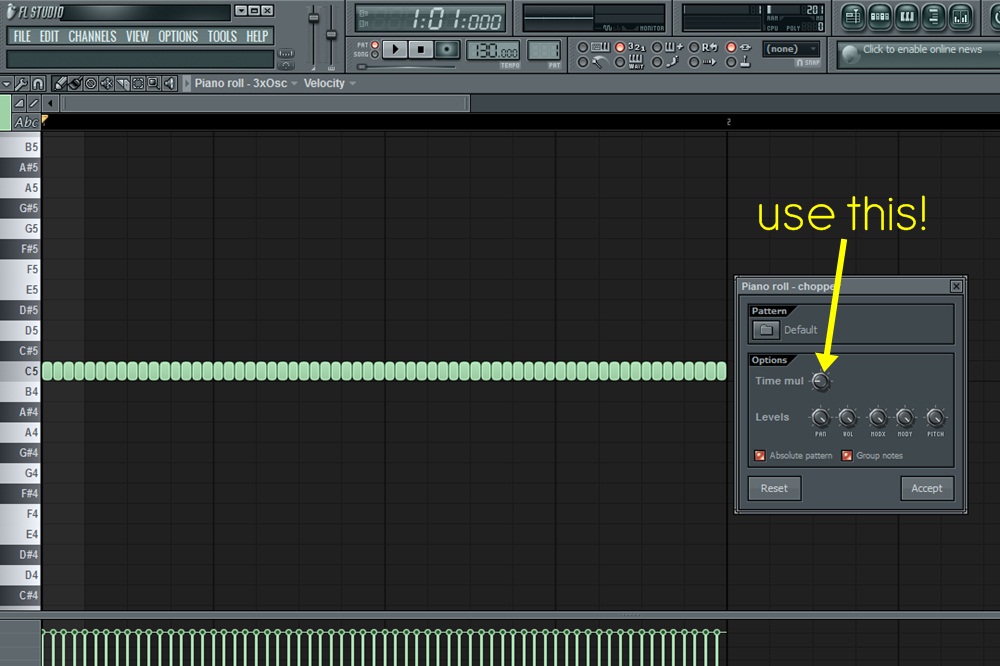Switch to PAT pattern mode
1000x666 pixels.
(375, 45)
